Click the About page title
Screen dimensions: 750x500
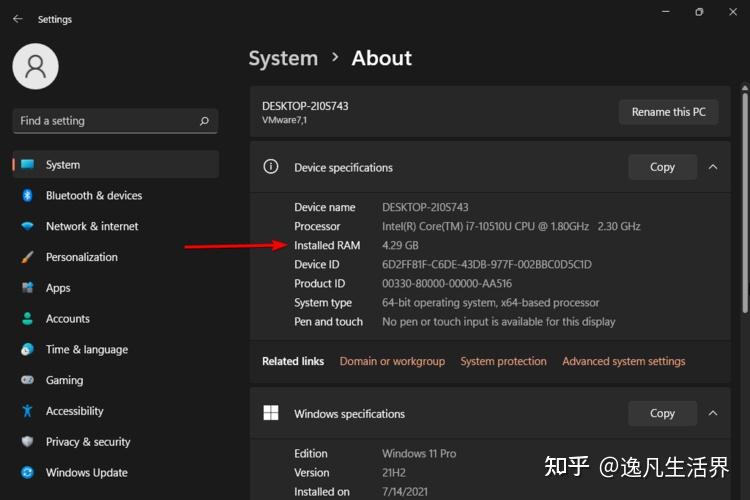[382, 58]
